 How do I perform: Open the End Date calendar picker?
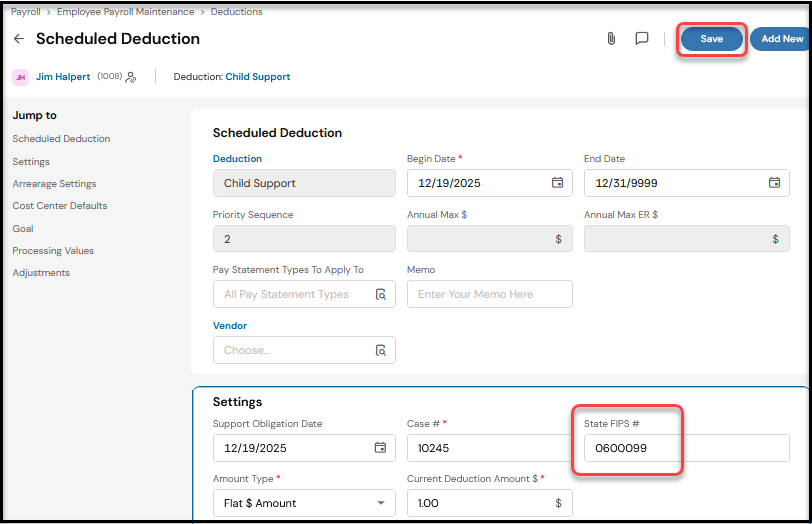pyautogui.click(x=774, y=183)
